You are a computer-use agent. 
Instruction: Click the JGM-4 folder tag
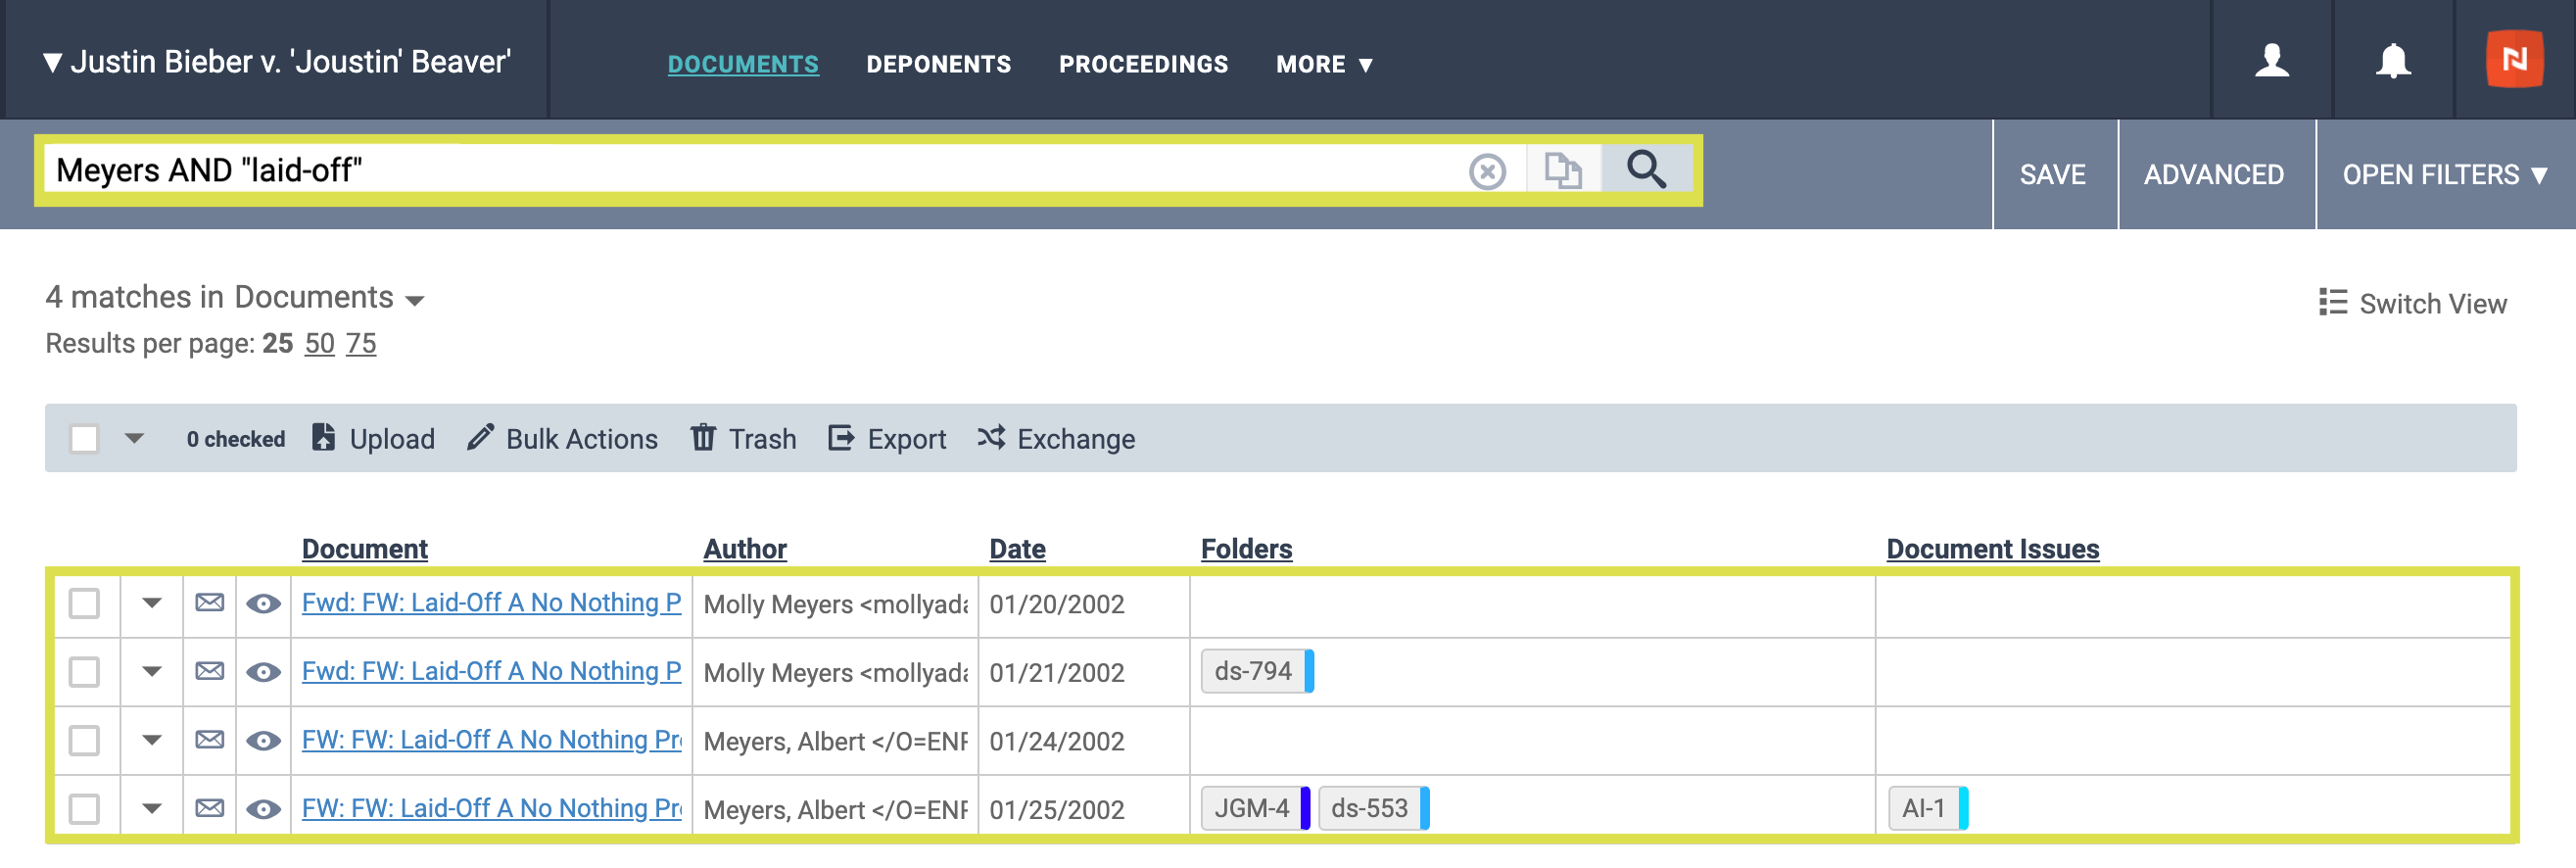(x=1255, y=808)
